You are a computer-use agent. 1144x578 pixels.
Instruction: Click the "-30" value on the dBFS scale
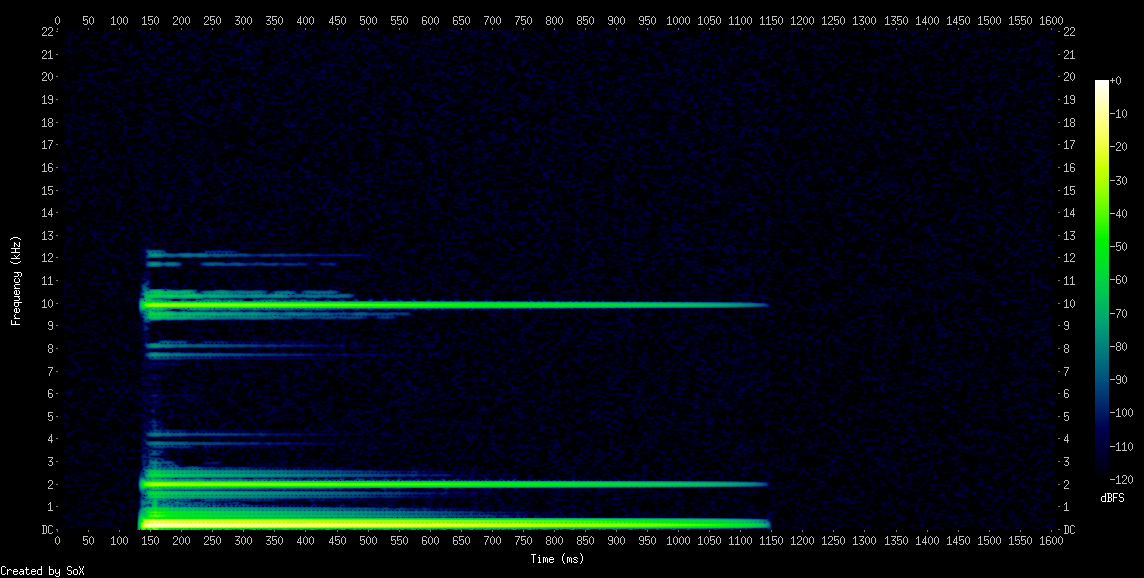[1118, 180]
